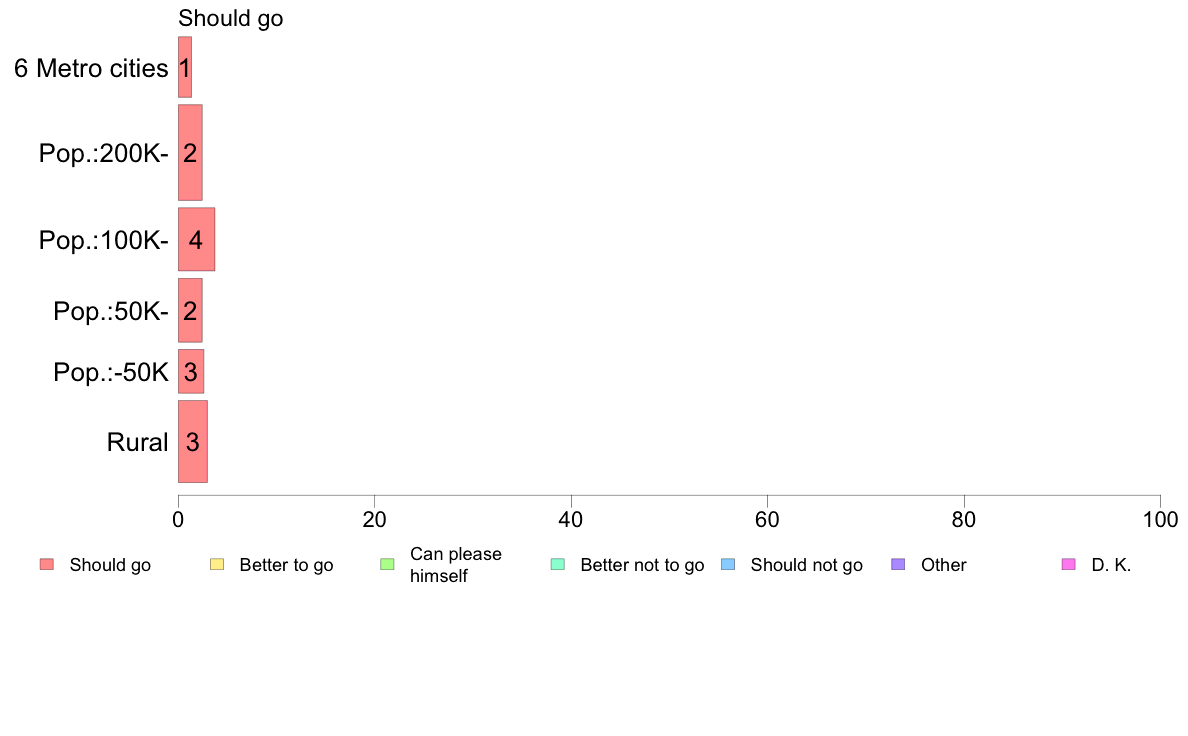
Task: Select the Pop.:200K- bar showing 2
Action: [190, 152]
